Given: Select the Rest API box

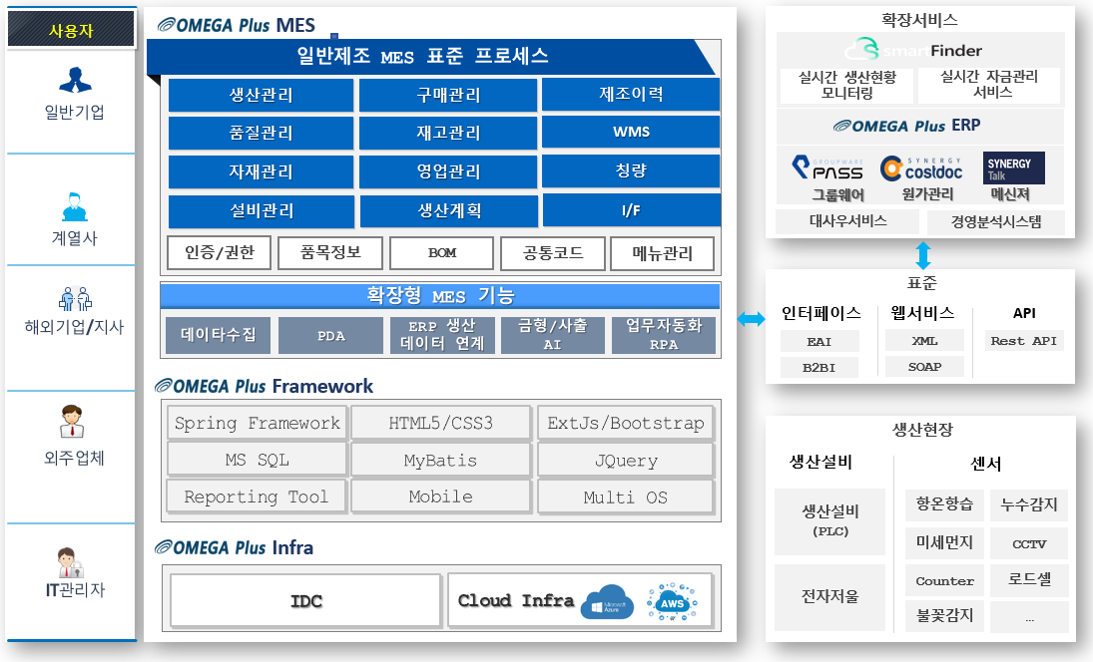Looking at the screenshot, I should pos(1023,341).
